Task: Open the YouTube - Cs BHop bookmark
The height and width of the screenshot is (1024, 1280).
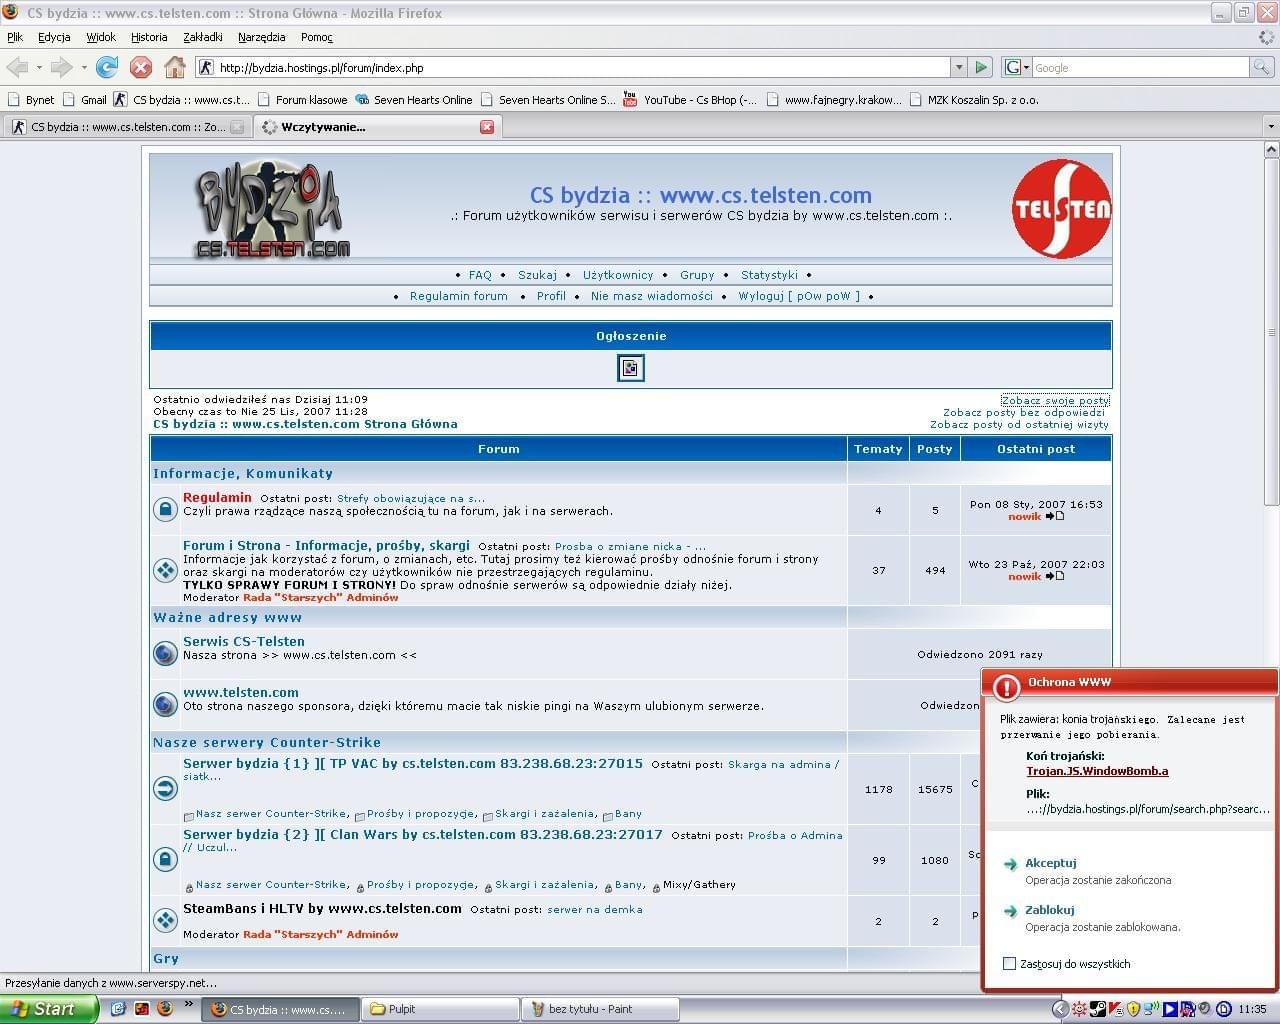Action: (690, 99)
